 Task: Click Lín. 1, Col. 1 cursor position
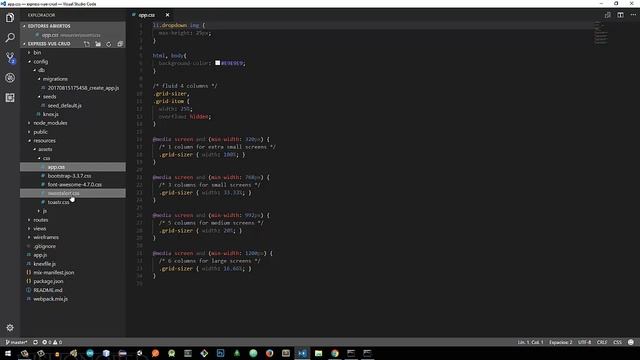click(x=530, y=342)
